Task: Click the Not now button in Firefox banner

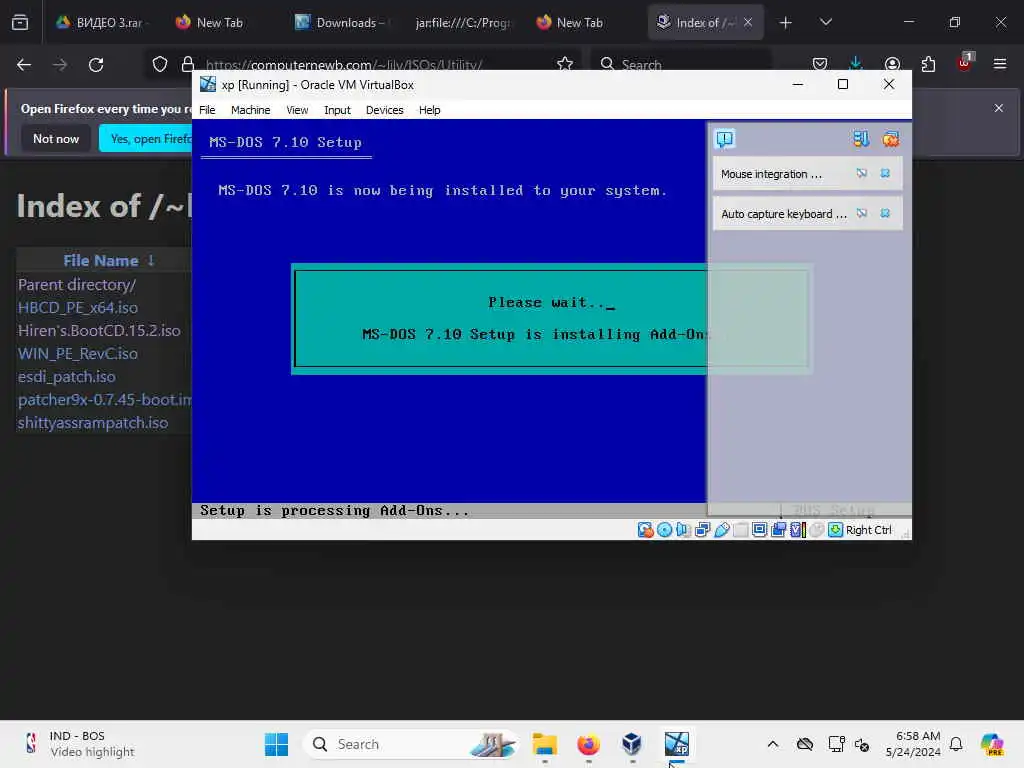Action: (x=56, y=138)
